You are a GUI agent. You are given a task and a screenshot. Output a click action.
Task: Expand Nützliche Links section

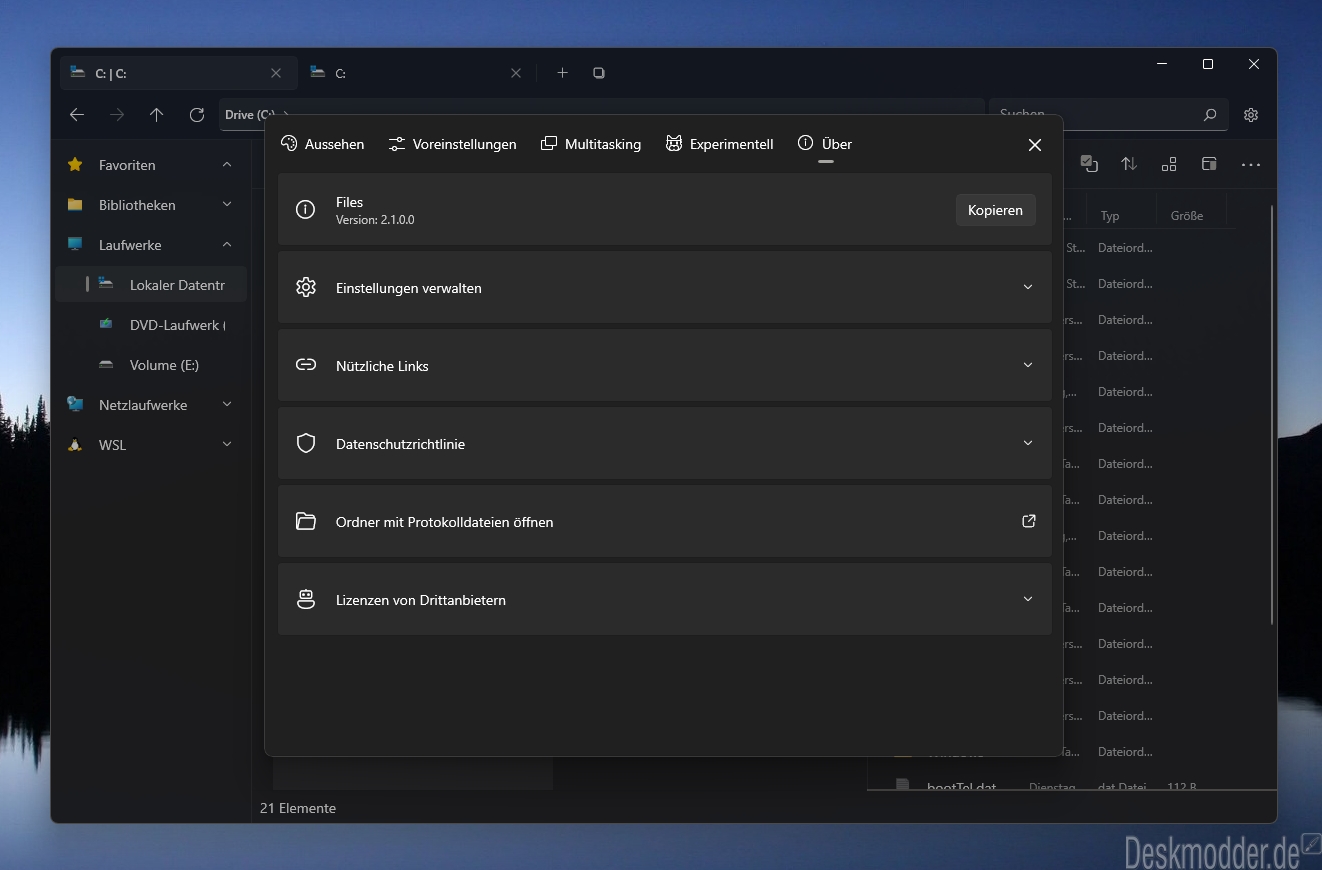[664, 365]
